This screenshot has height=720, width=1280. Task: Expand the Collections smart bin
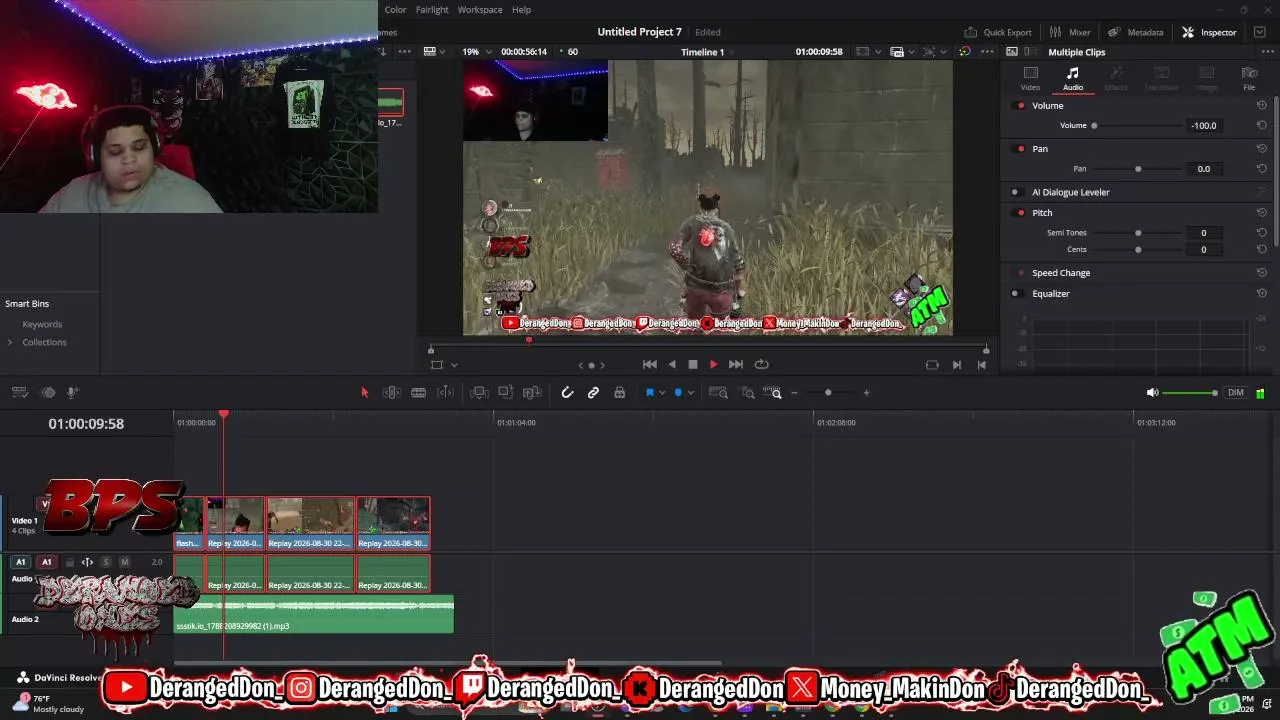10,342
